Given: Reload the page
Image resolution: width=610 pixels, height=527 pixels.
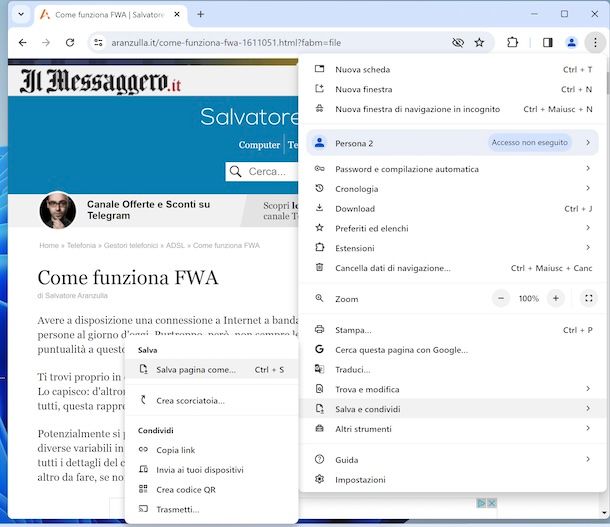Looking at the screenshot, I should tap(70, 42).
